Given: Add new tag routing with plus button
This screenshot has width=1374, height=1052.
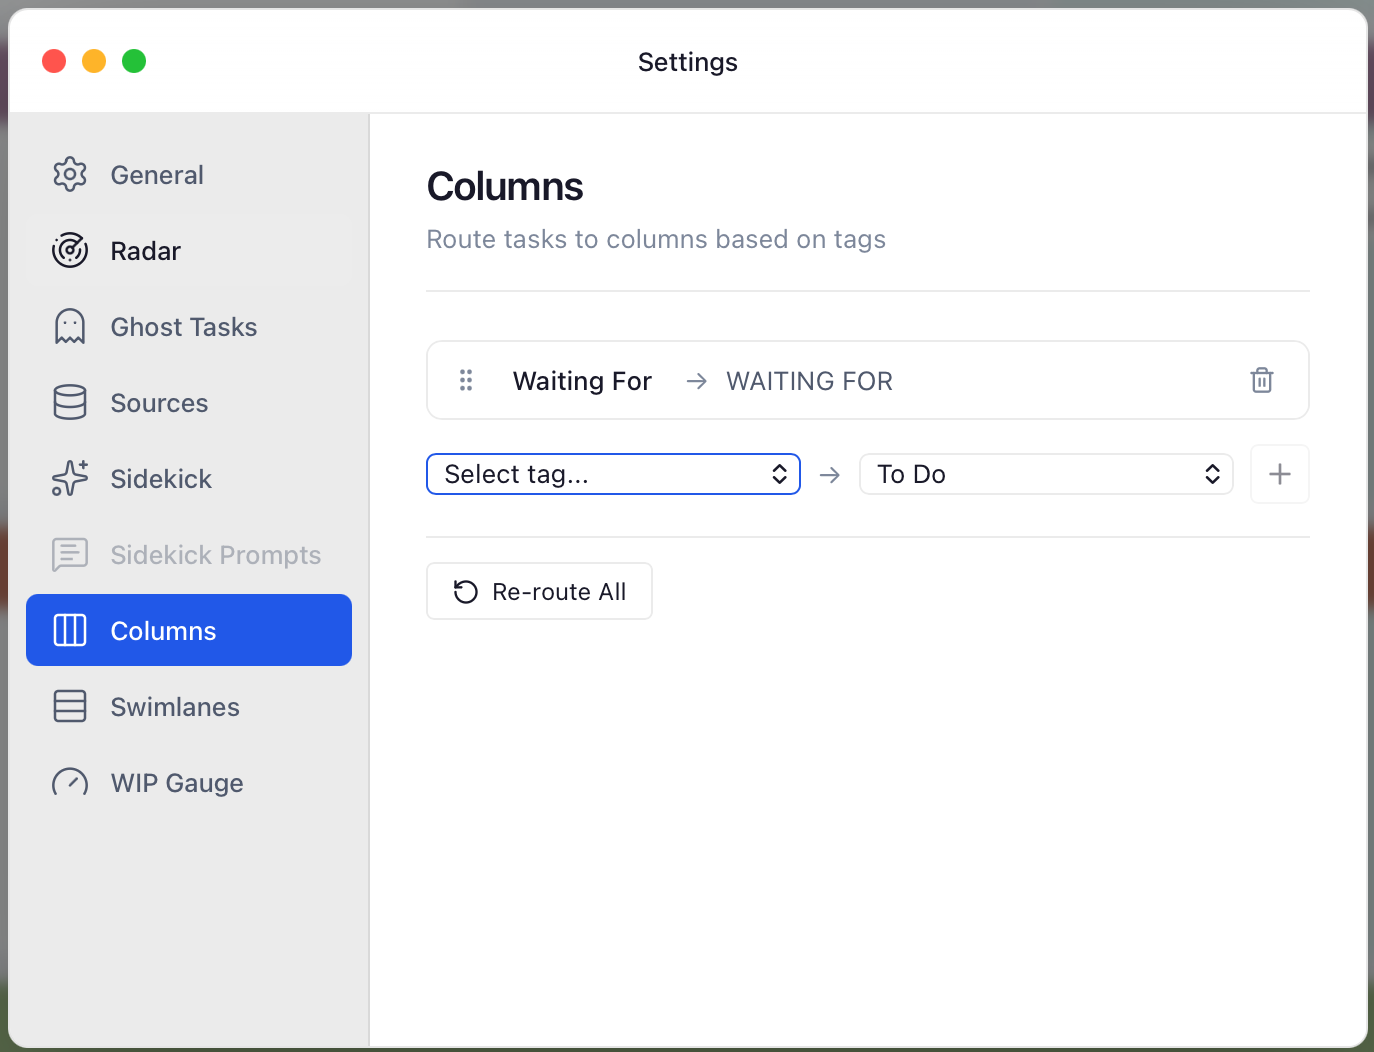Looking at the screenshot, I should (x=1279, y=474).
